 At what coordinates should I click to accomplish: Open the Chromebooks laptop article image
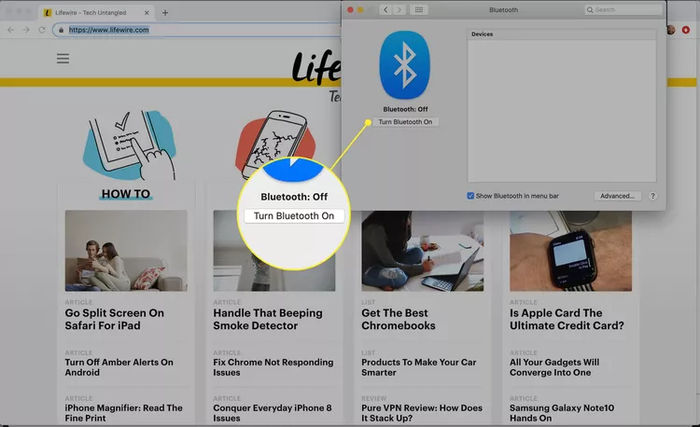pyautogui.click(x=422, y=251)
